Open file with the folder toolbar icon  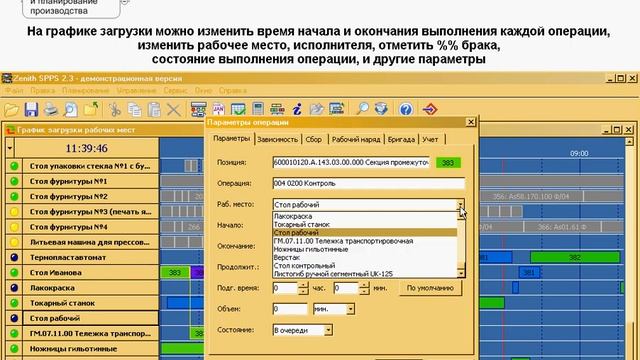point(12,109)
